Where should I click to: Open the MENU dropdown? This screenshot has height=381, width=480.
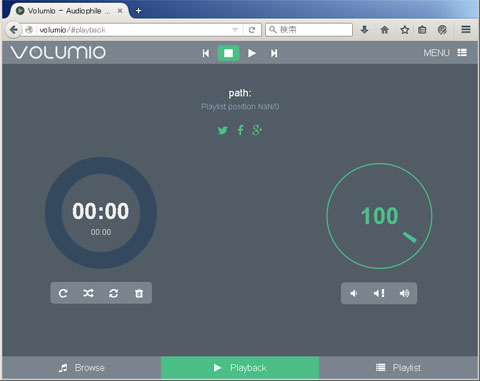coord(445,53)
